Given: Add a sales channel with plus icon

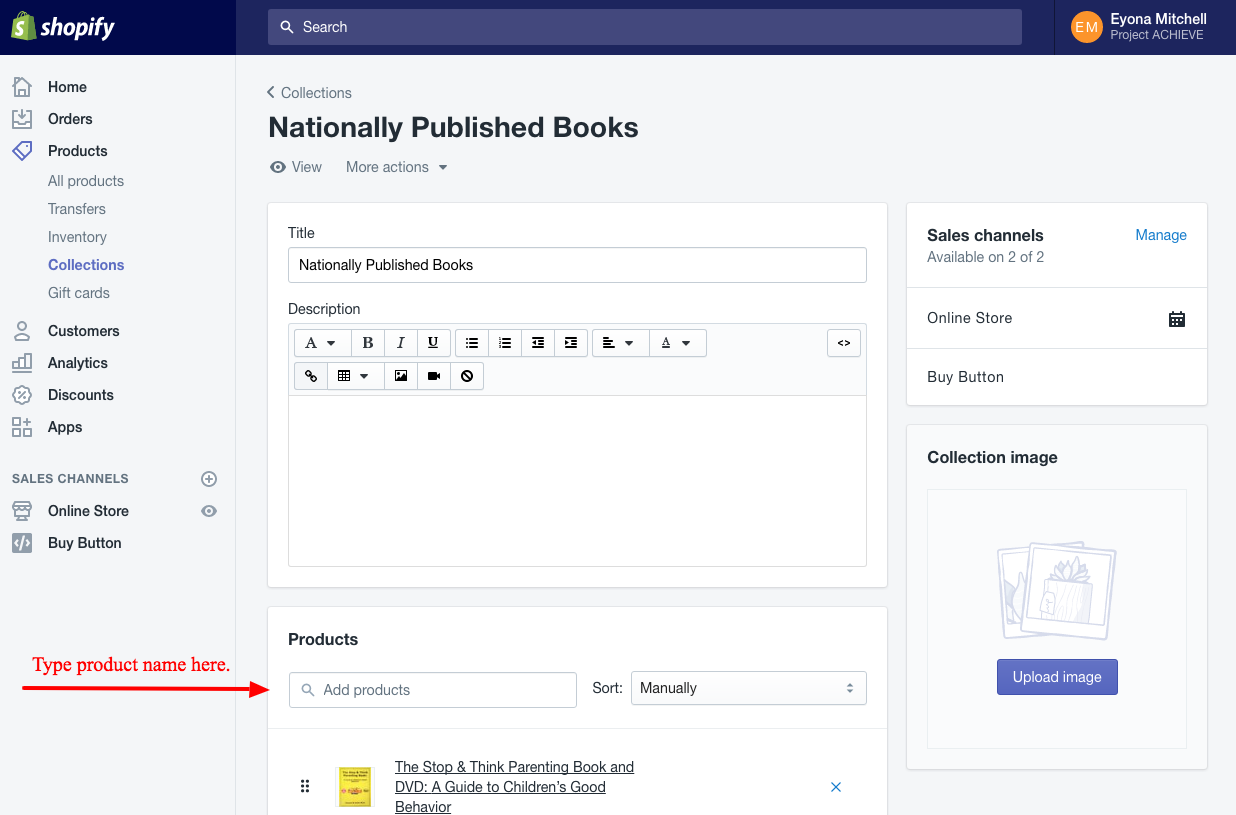Looking at the screenshot, I should 209,479.
